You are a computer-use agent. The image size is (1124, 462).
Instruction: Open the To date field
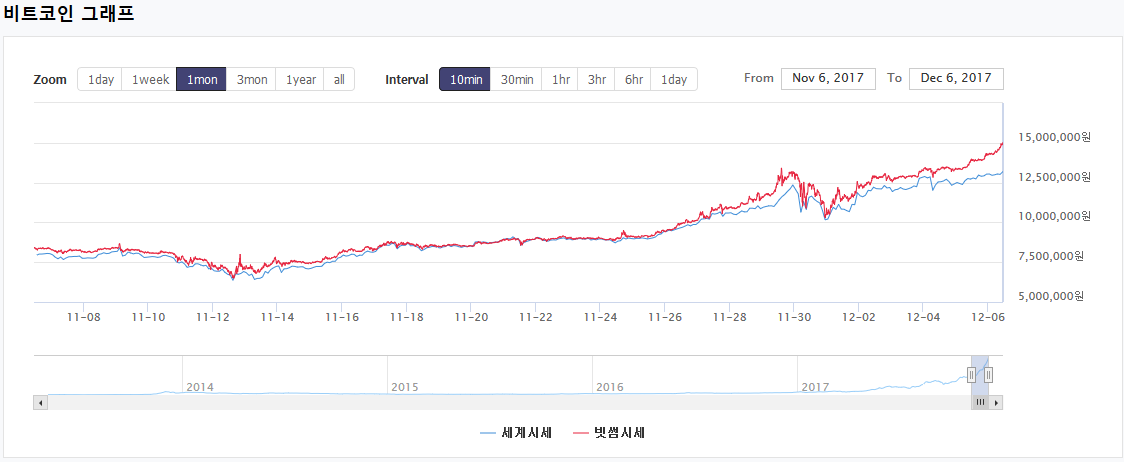(956, 79)
